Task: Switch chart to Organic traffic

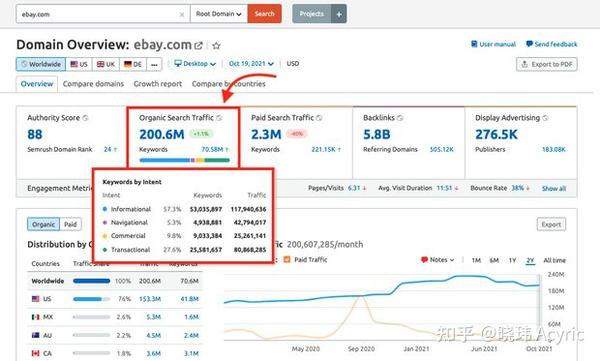Action: tap(44, 224)
